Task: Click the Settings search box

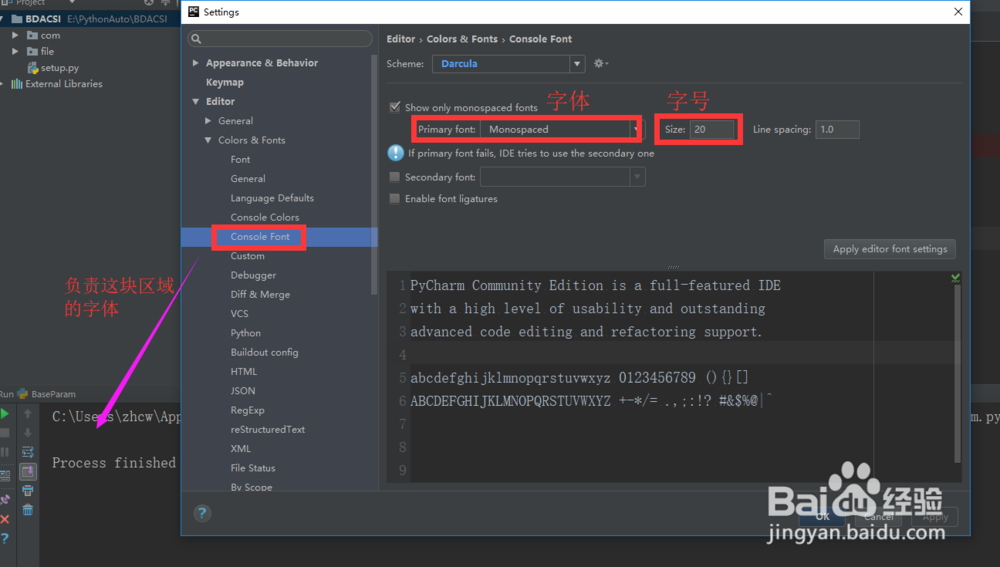Action: tap(280, 39)
